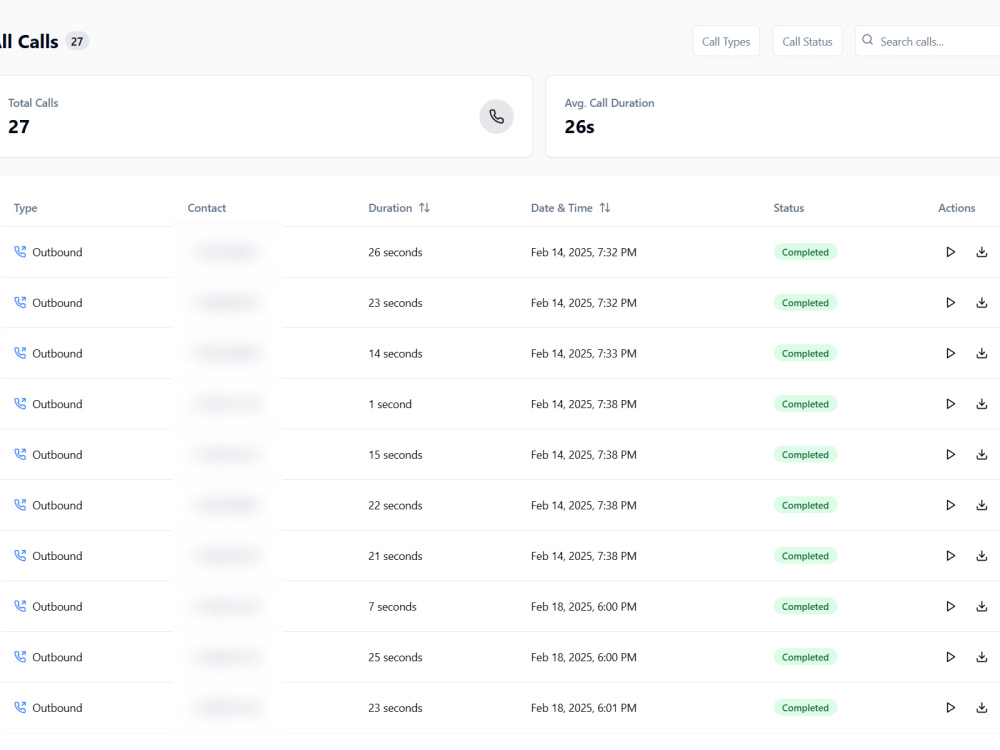Open the Call Status filter dropdown

click(807, 41)
